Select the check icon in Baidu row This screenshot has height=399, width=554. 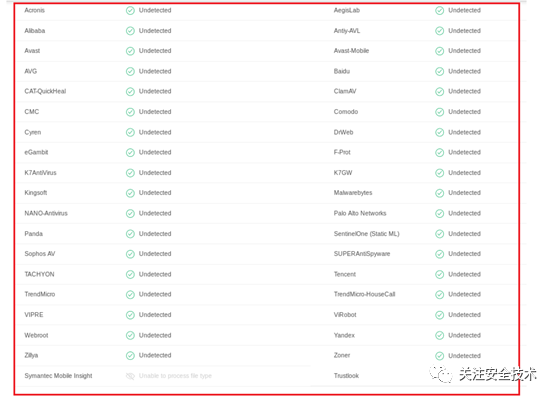(x=440, y=71)
